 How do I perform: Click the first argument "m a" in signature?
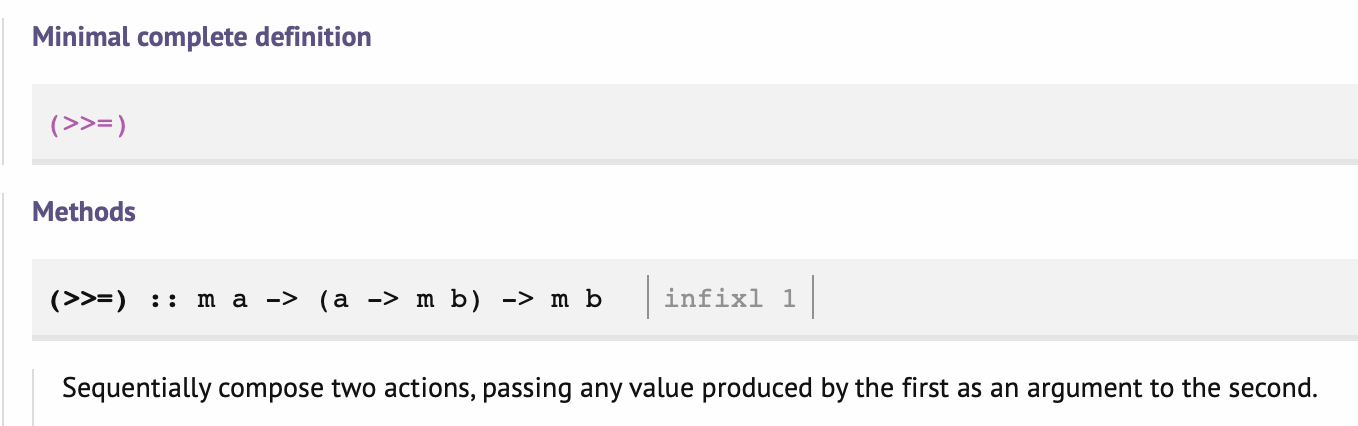[222, 299]
